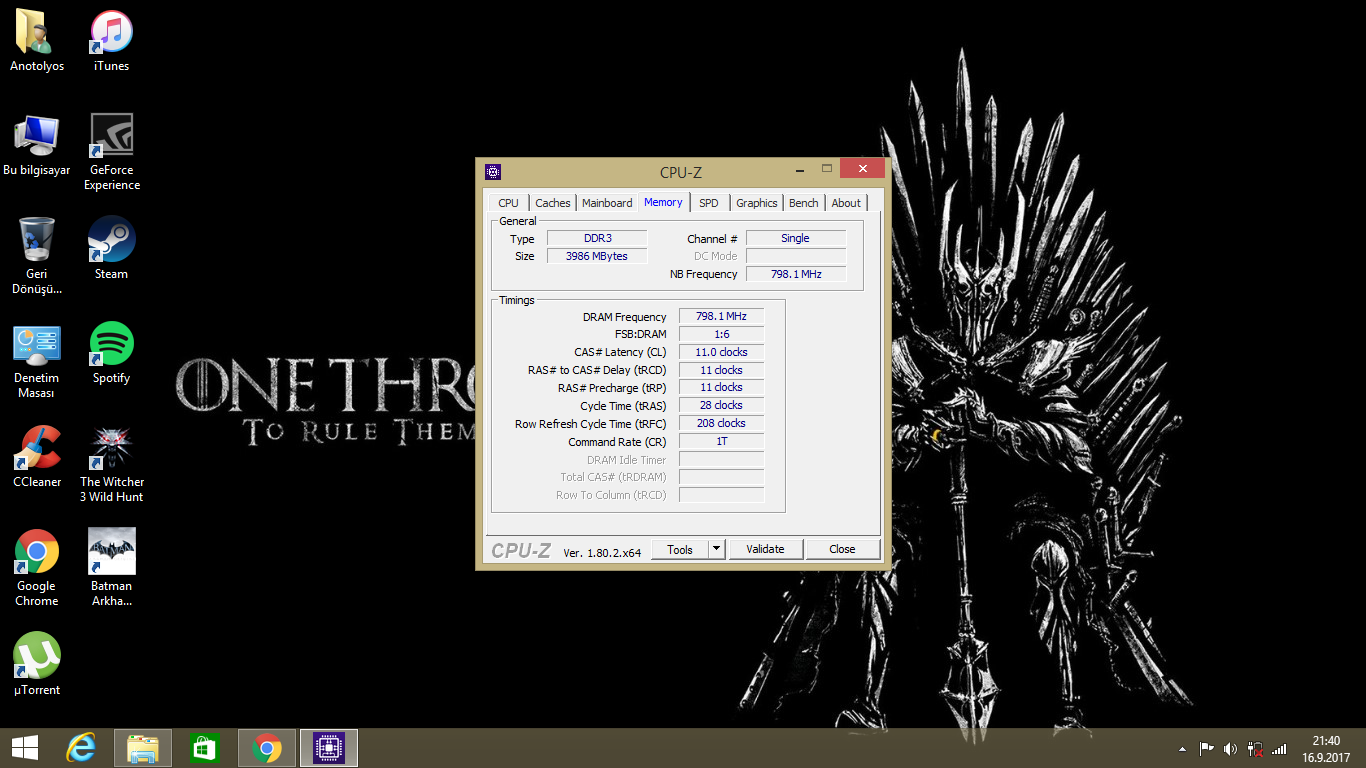The height and width of the screenshot is (768, 1366).
Task: Expand the Tools dropdown arrow
Action: [x=716, y=549]
